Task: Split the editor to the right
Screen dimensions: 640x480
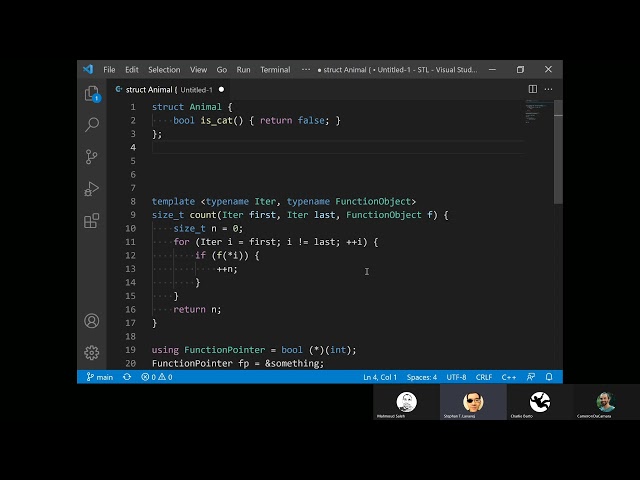Action: (x=533, y=89)
